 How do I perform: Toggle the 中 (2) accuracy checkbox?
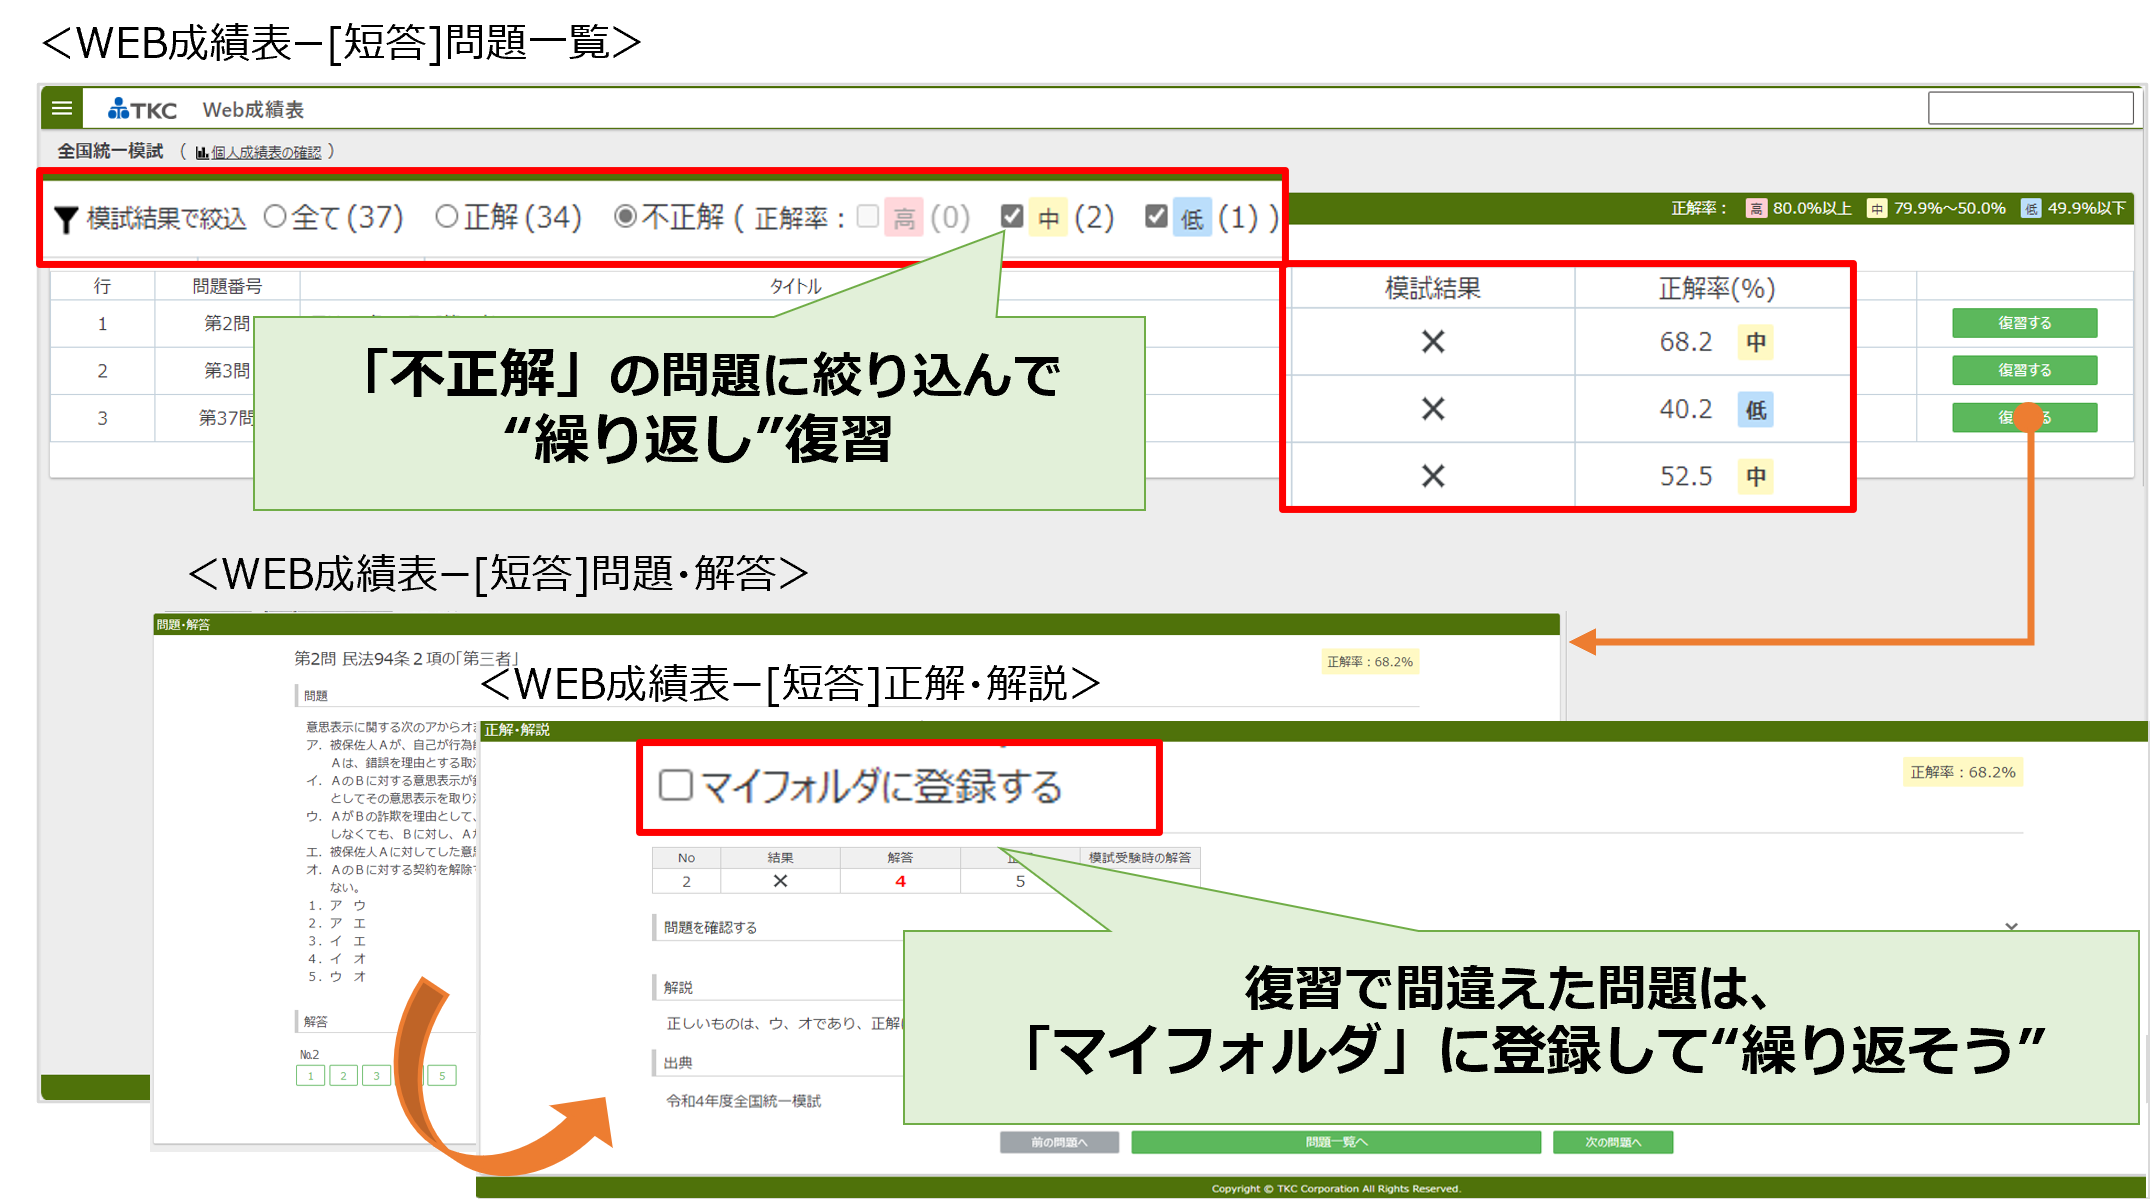pyautogui.click(x=1012, y=216)
